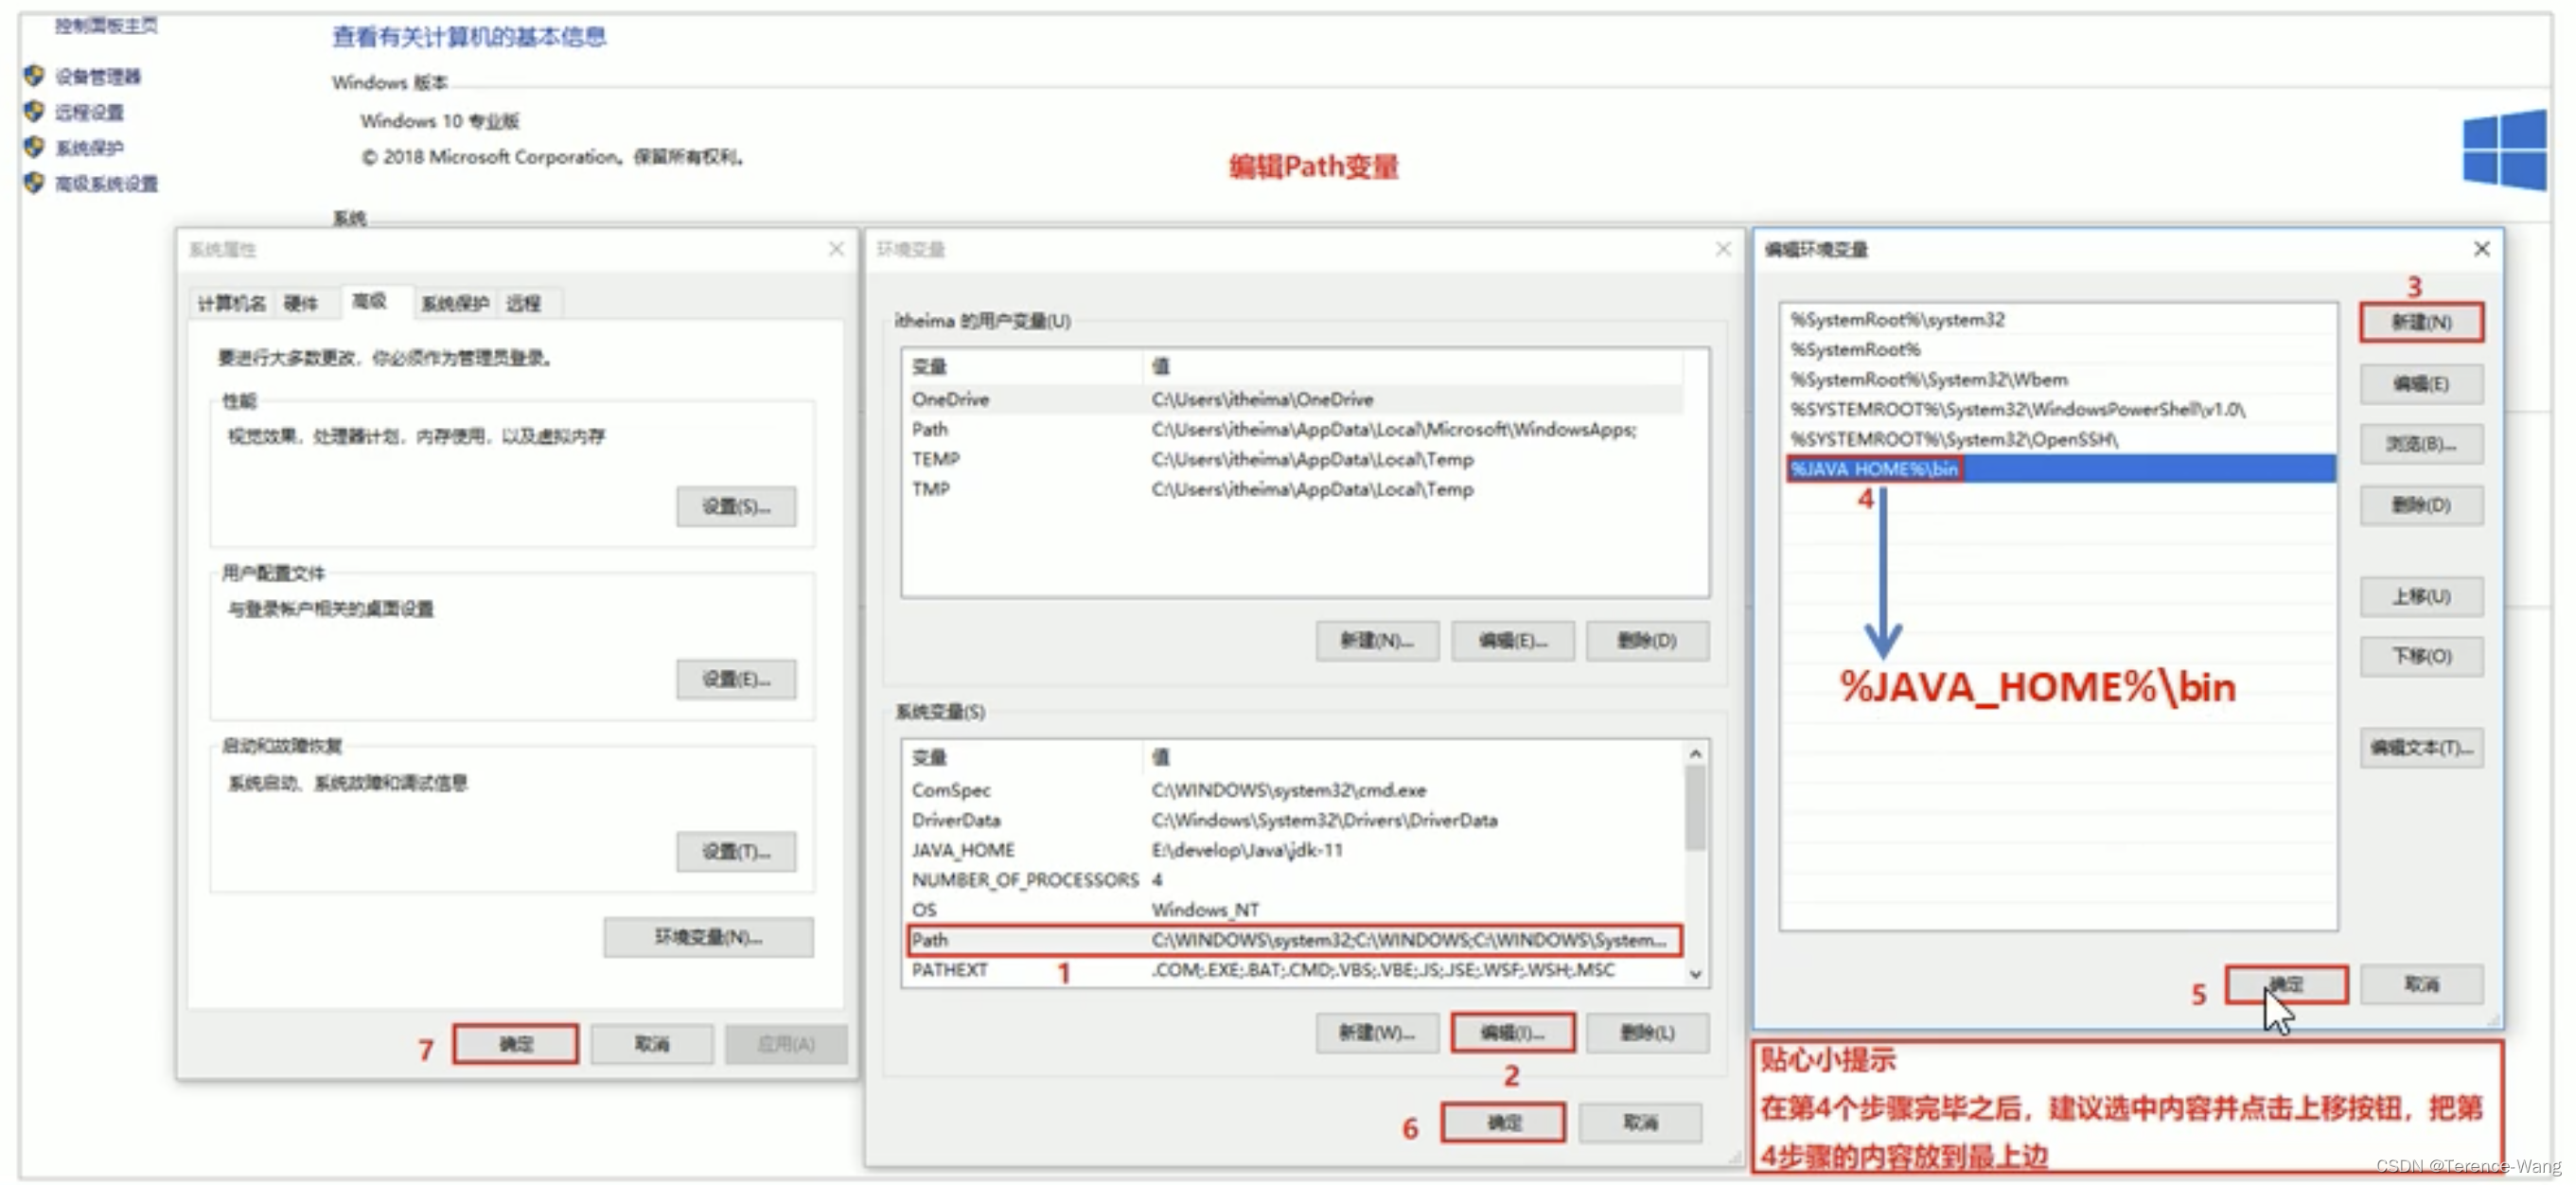This screenshot has width=2576, height=1185.
Task: Open 环境变量(N) button in 系统属性
Action: tap(708, 937)
